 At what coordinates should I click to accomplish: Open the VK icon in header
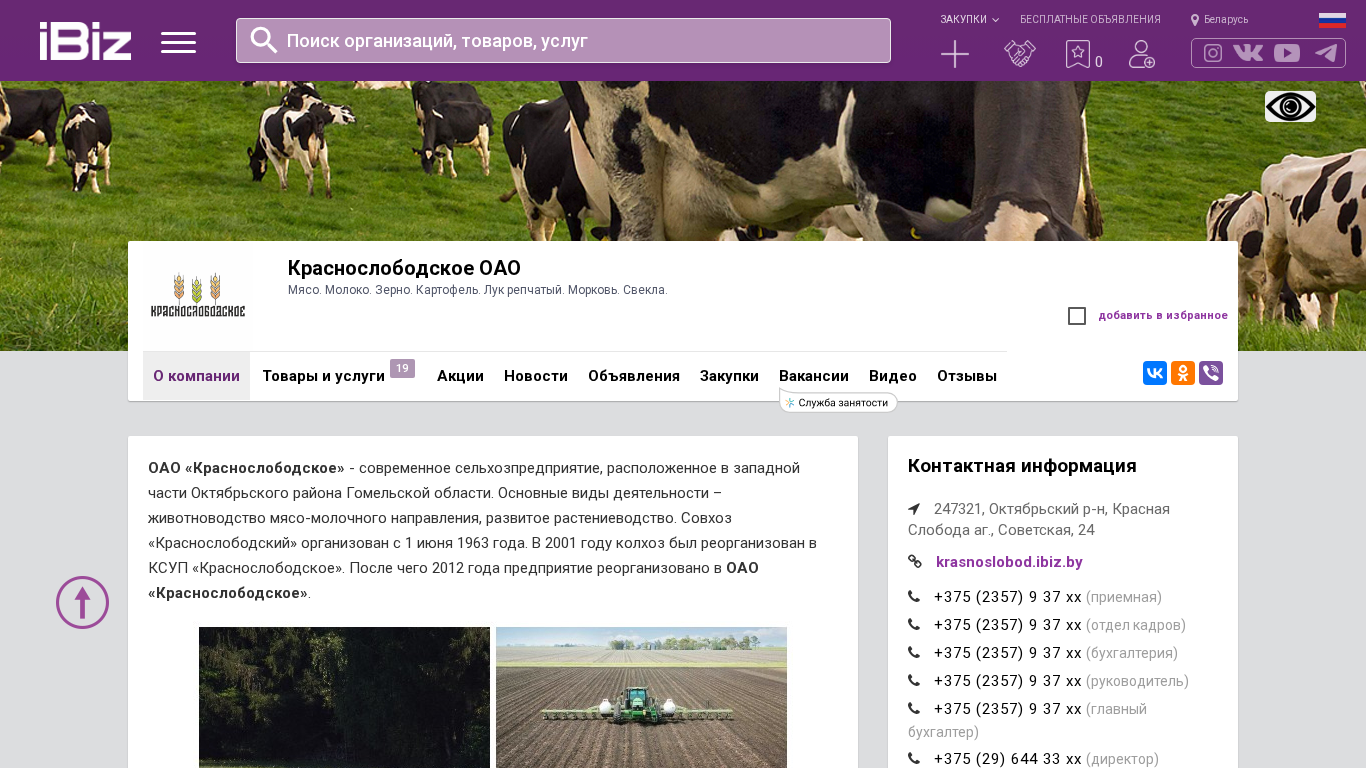(1248, 53)
